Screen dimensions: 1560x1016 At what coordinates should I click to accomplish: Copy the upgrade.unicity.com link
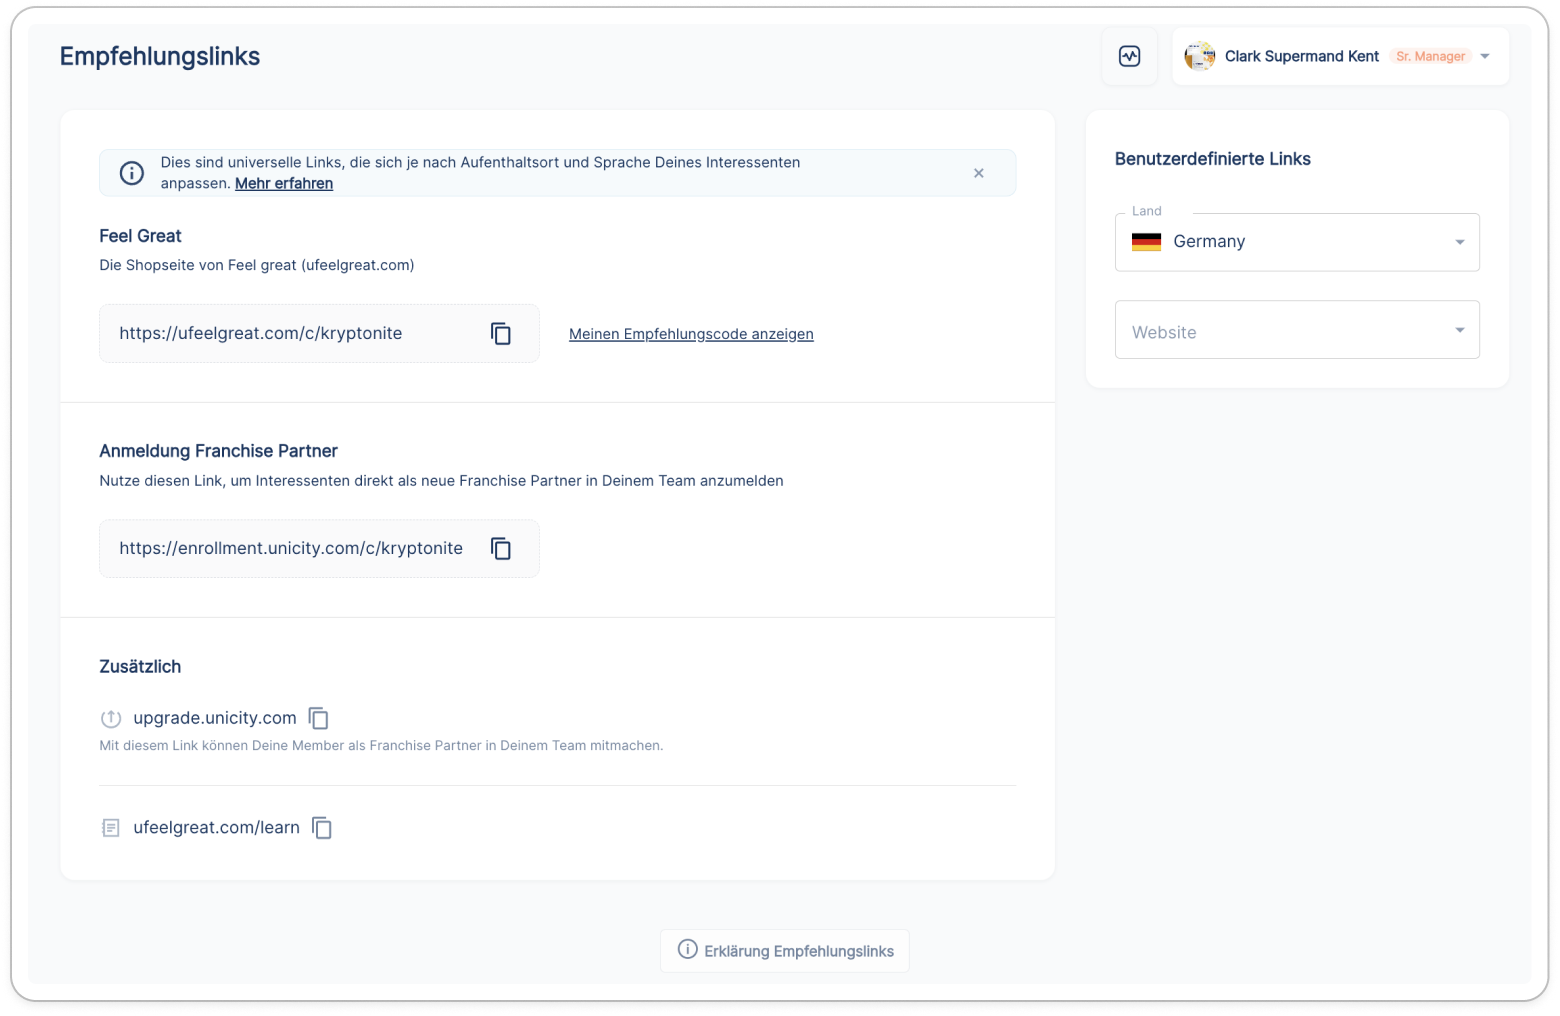(319, 718)
